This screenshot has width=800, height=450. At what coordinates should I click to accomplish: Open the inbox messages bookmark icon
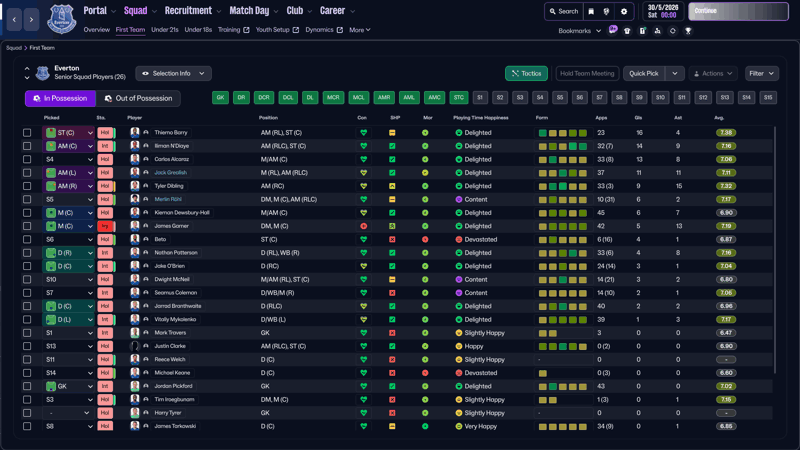[613, 30]
